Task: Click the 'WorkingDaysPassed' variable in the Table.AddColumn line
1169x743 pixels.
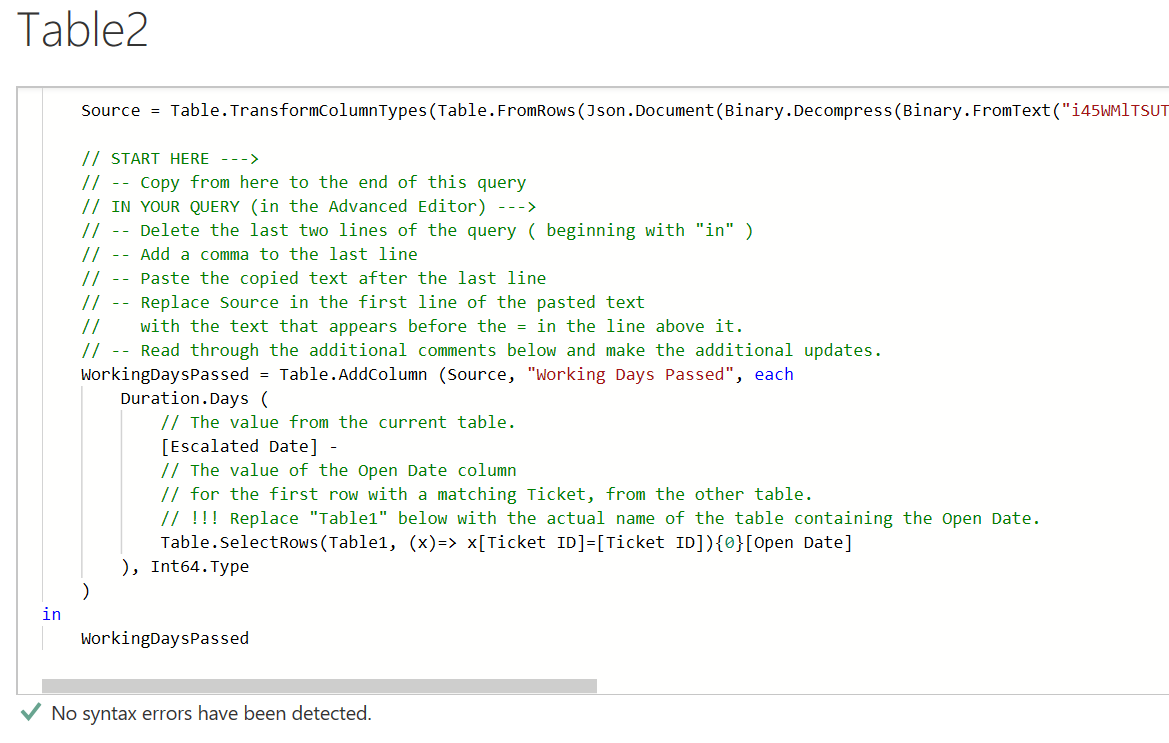Action: tap(165, 374)
